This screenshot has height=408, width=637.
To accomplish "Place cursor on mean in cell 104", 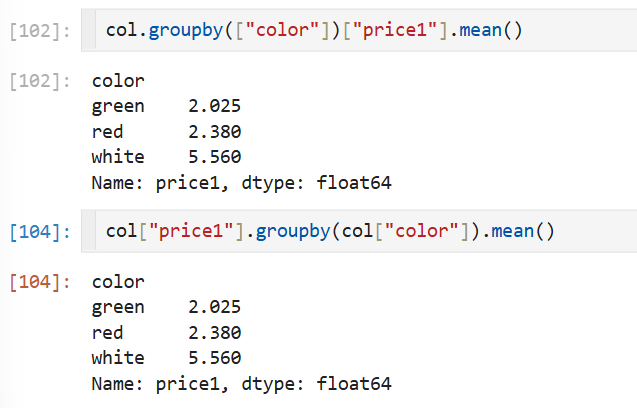I will (x=513, y=232).
